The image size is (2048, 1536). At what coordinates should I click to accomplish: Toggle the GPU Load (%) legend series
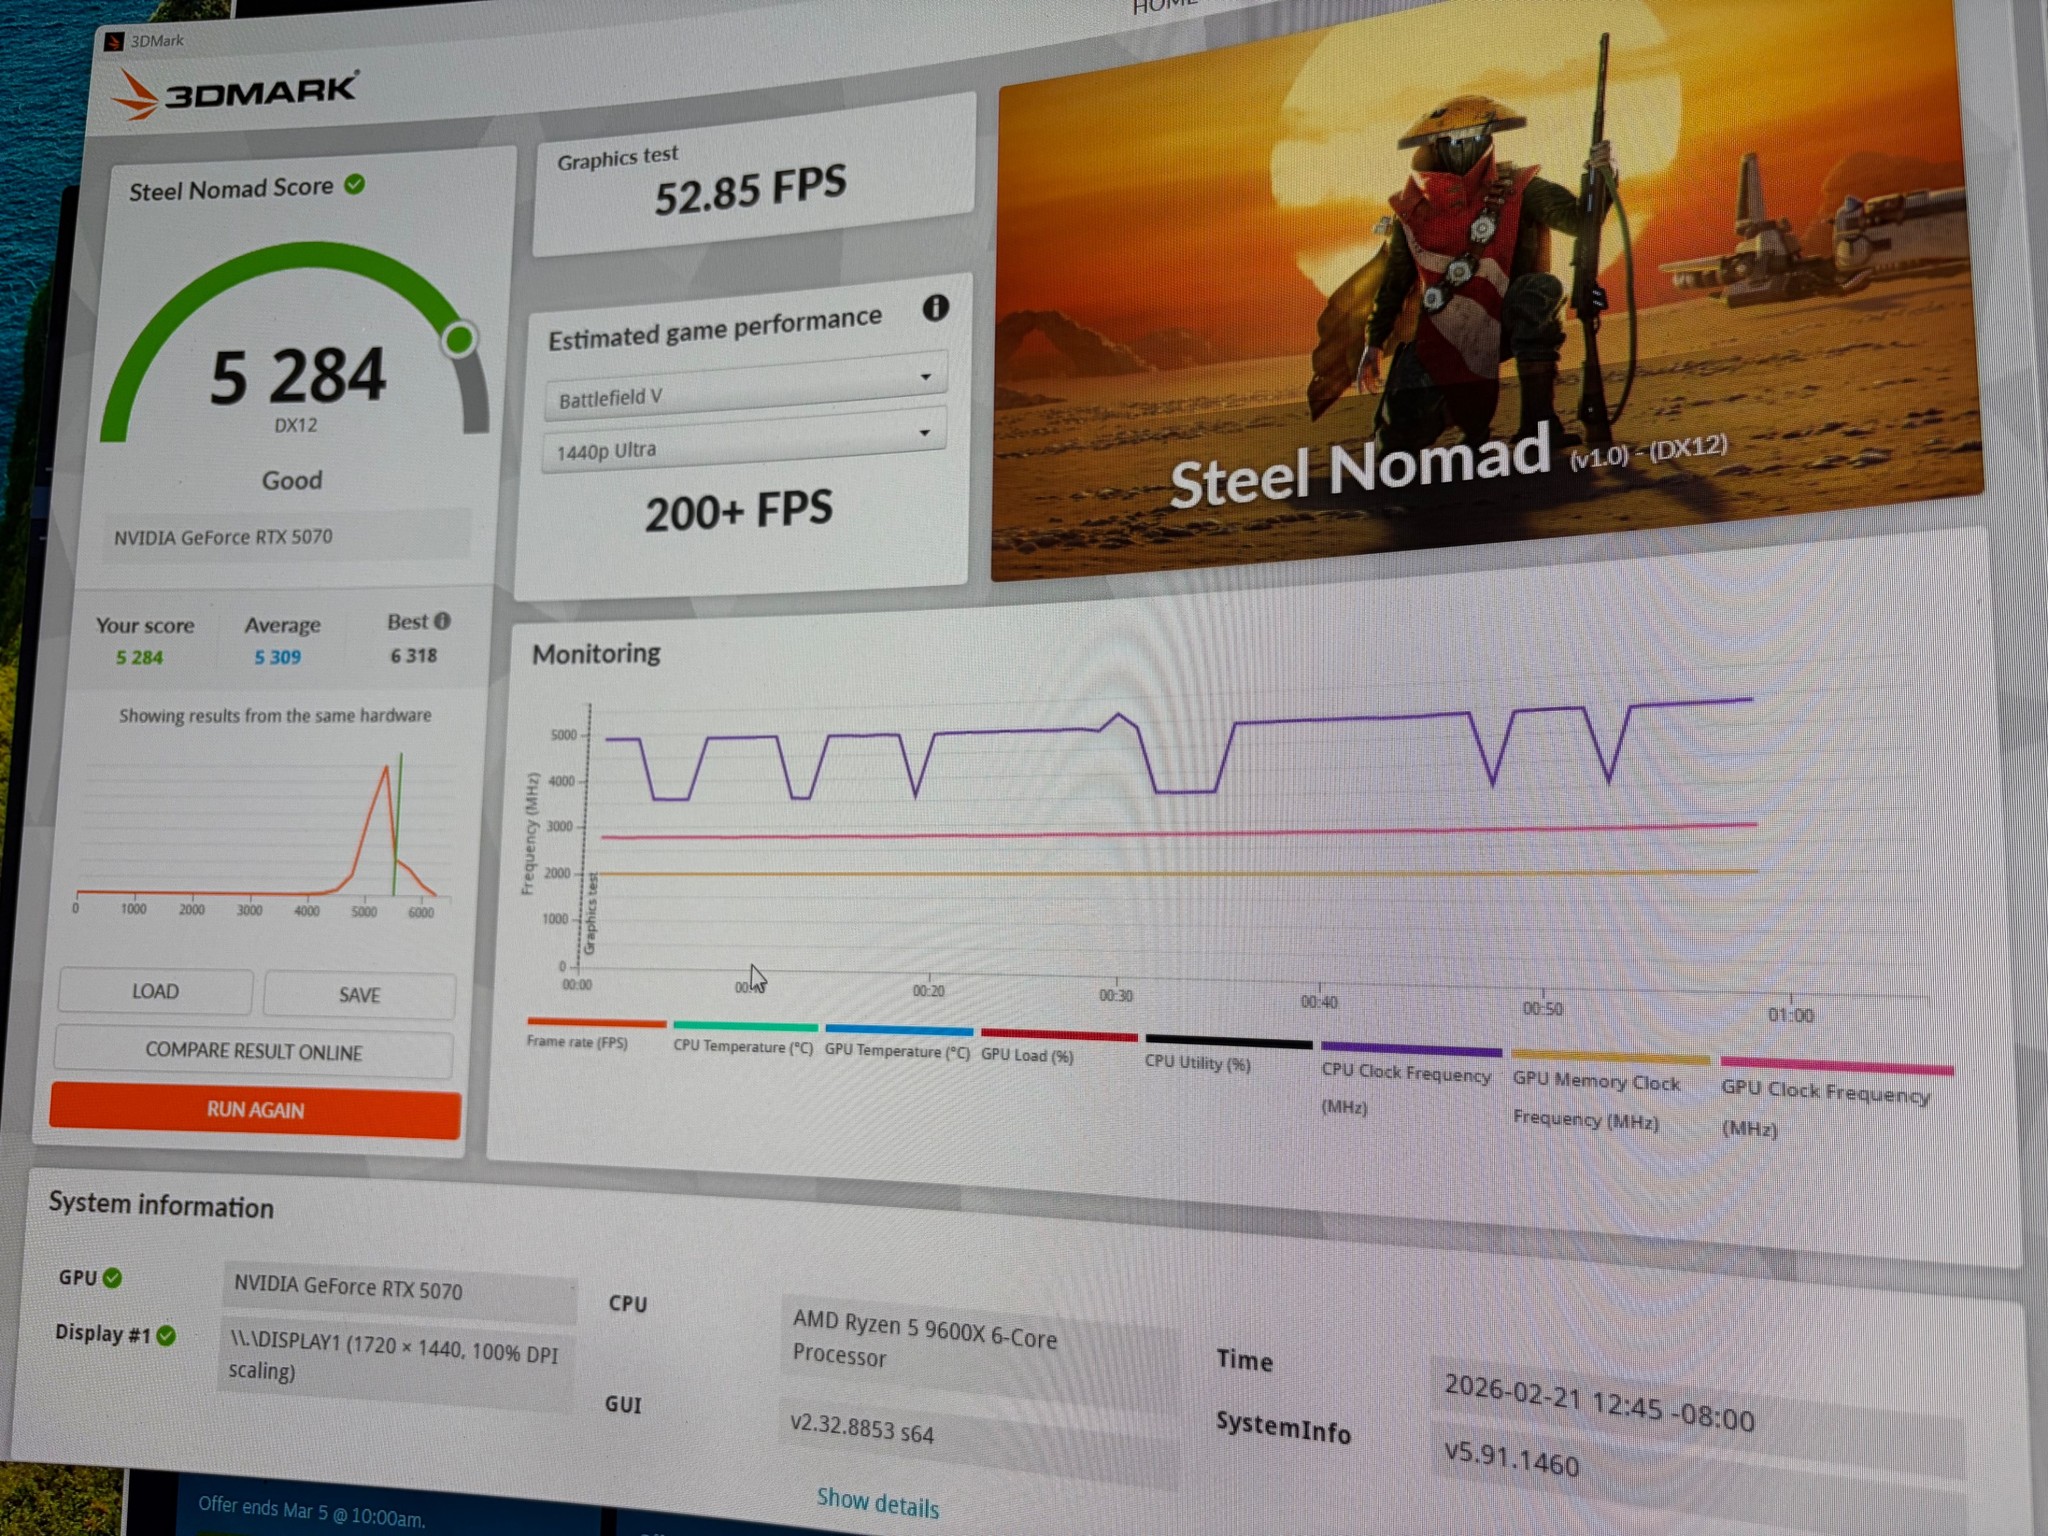click(1058, 1046)
